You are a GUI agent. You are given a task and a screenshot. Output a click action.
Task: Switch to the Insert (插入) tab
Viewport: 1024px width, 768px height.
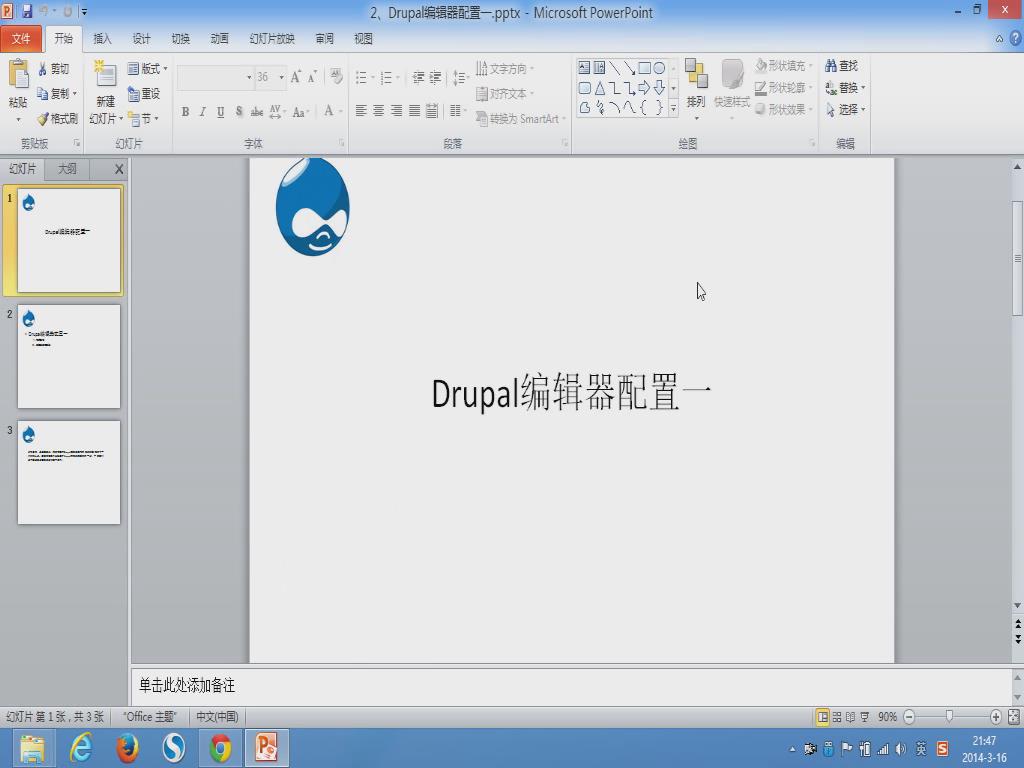pyautogui.click(x=102, y=39)
